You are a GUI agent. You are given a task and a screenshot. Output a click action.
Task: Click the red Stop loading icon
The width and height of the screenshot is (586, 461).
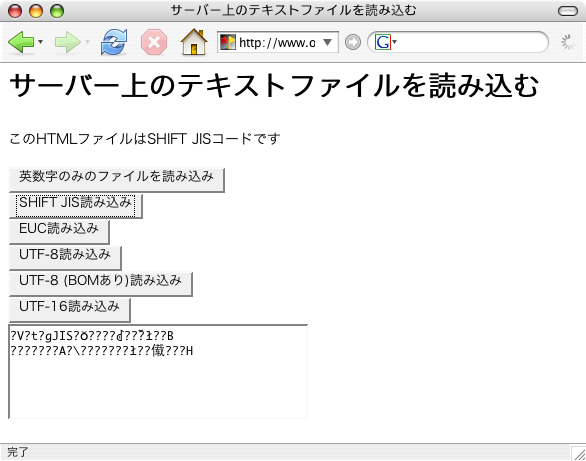pos(154,42)
